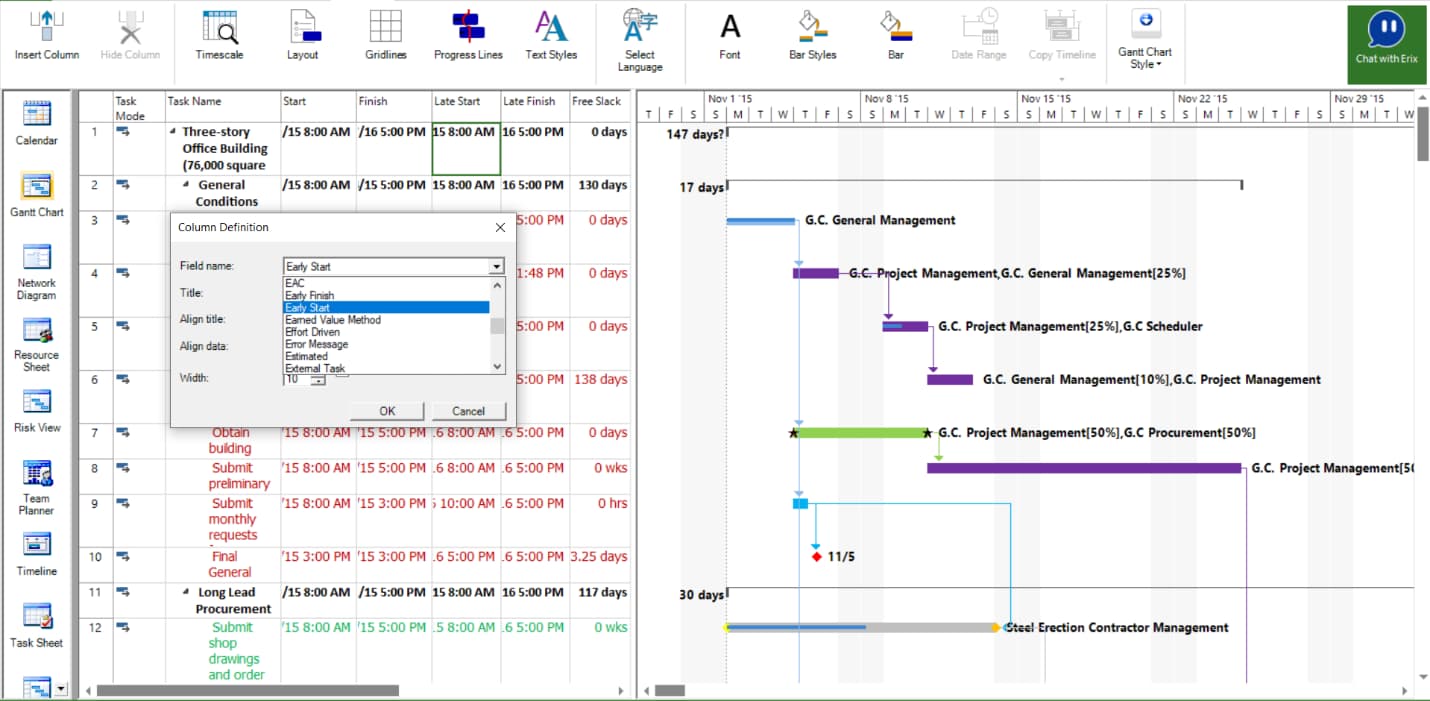Open the Resource Sheet view
Screen dimensions: 1430x701
point(36,335)
